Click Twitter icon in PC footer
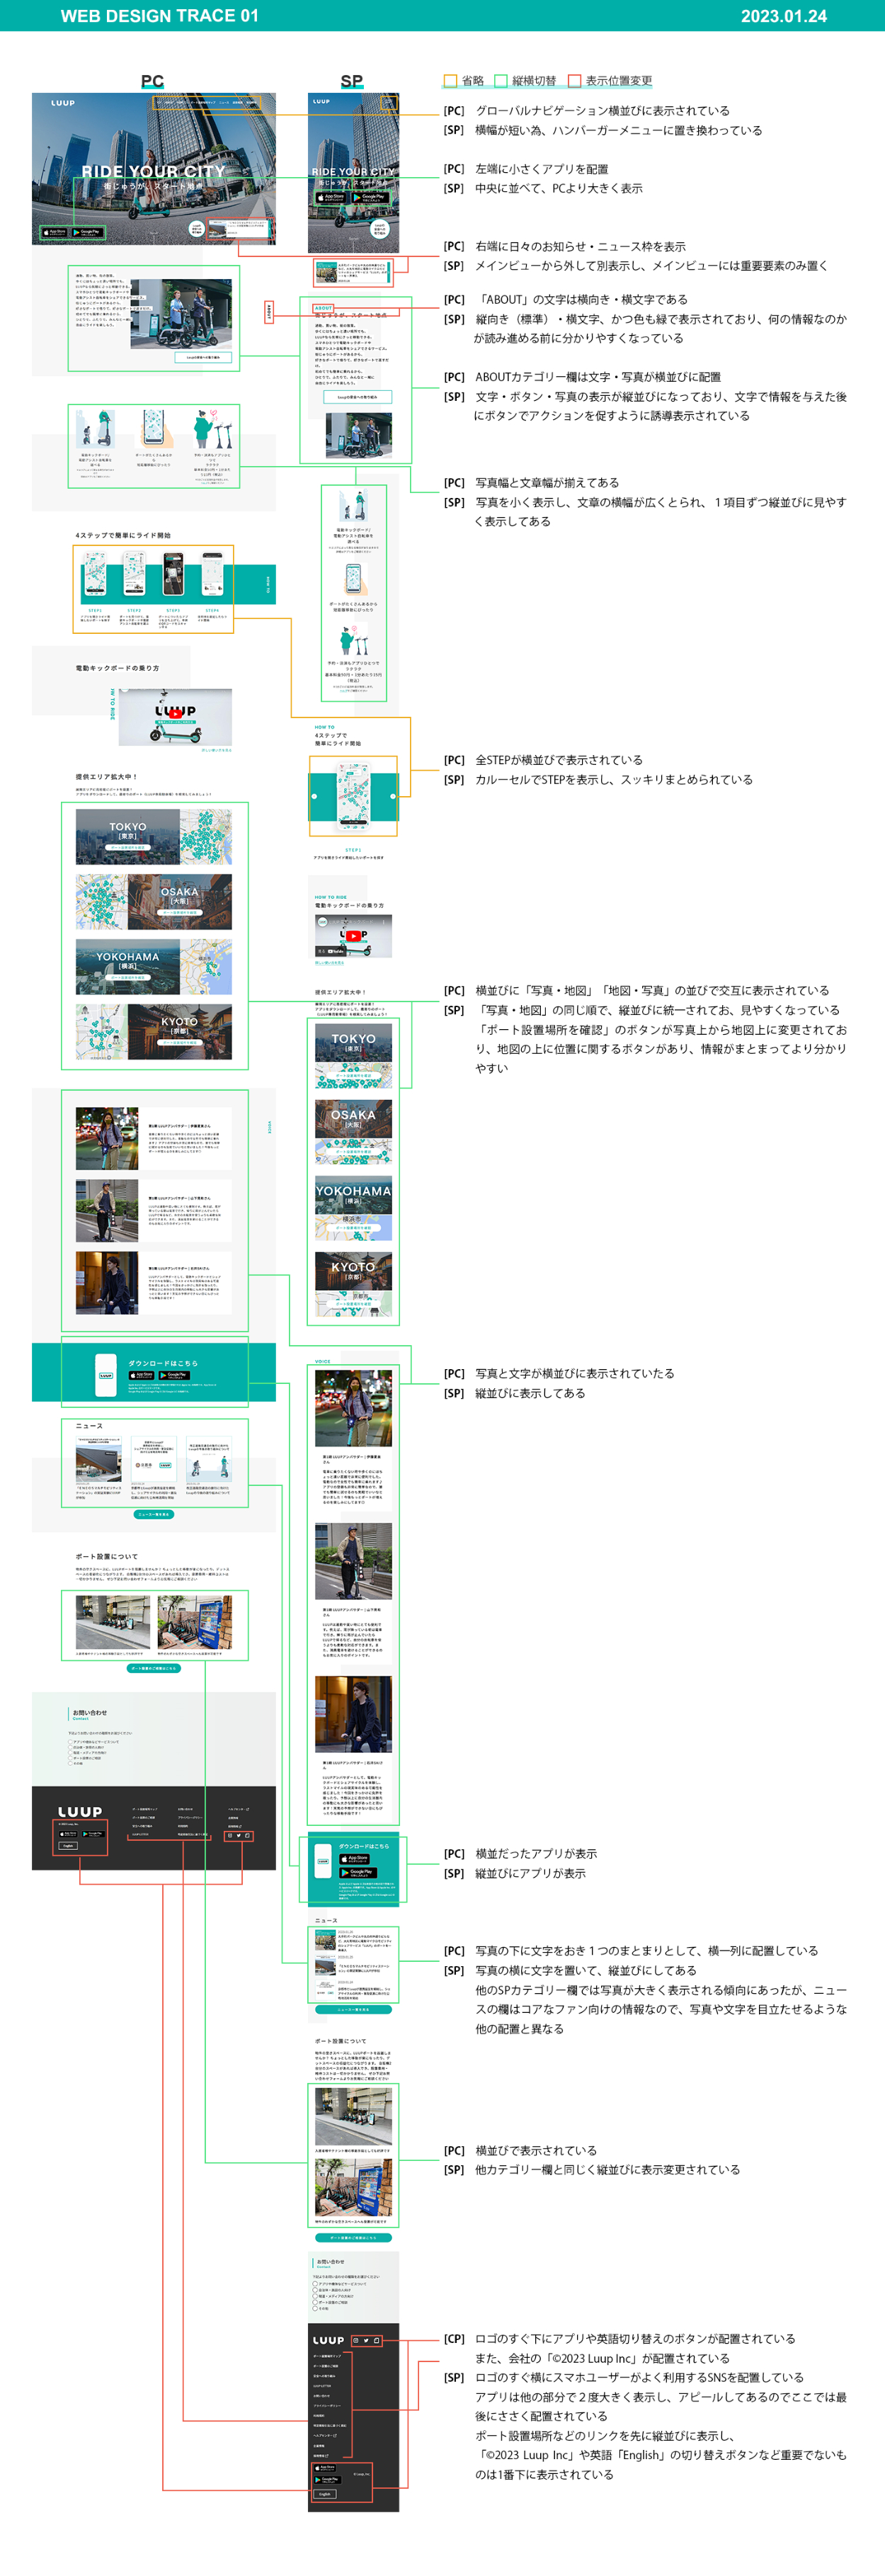The image size is (885, 2576). [239, 1836]
